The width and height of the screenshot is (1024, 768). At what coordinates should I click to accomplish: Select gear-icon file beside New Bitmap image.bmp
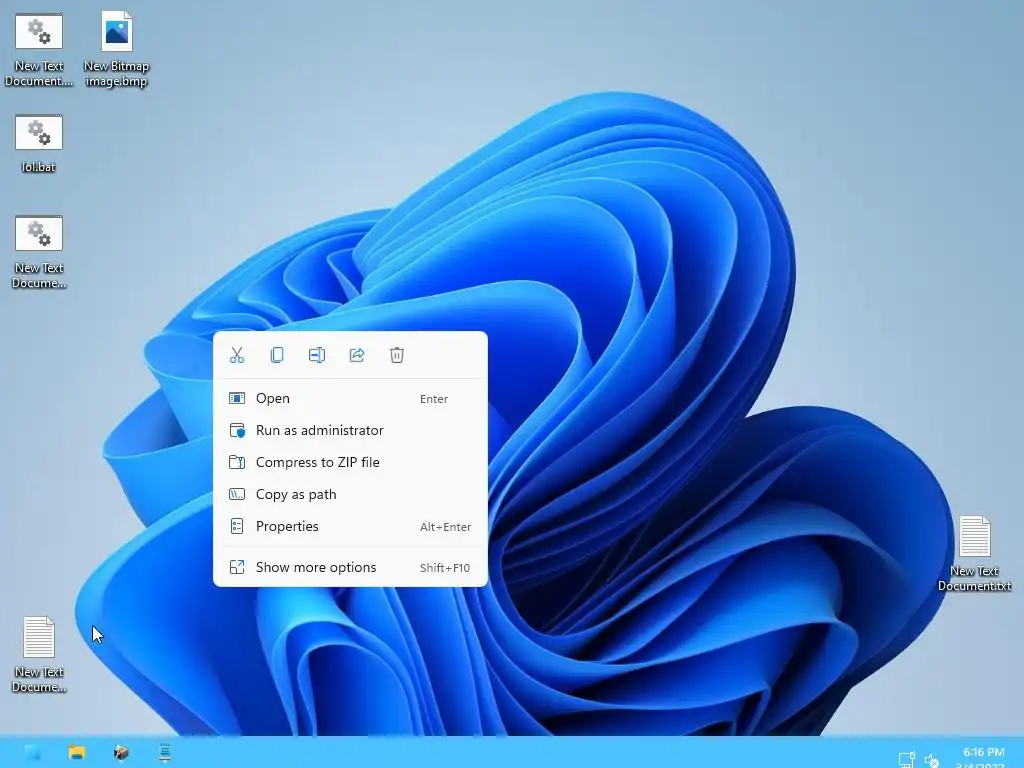click(39, 50)
